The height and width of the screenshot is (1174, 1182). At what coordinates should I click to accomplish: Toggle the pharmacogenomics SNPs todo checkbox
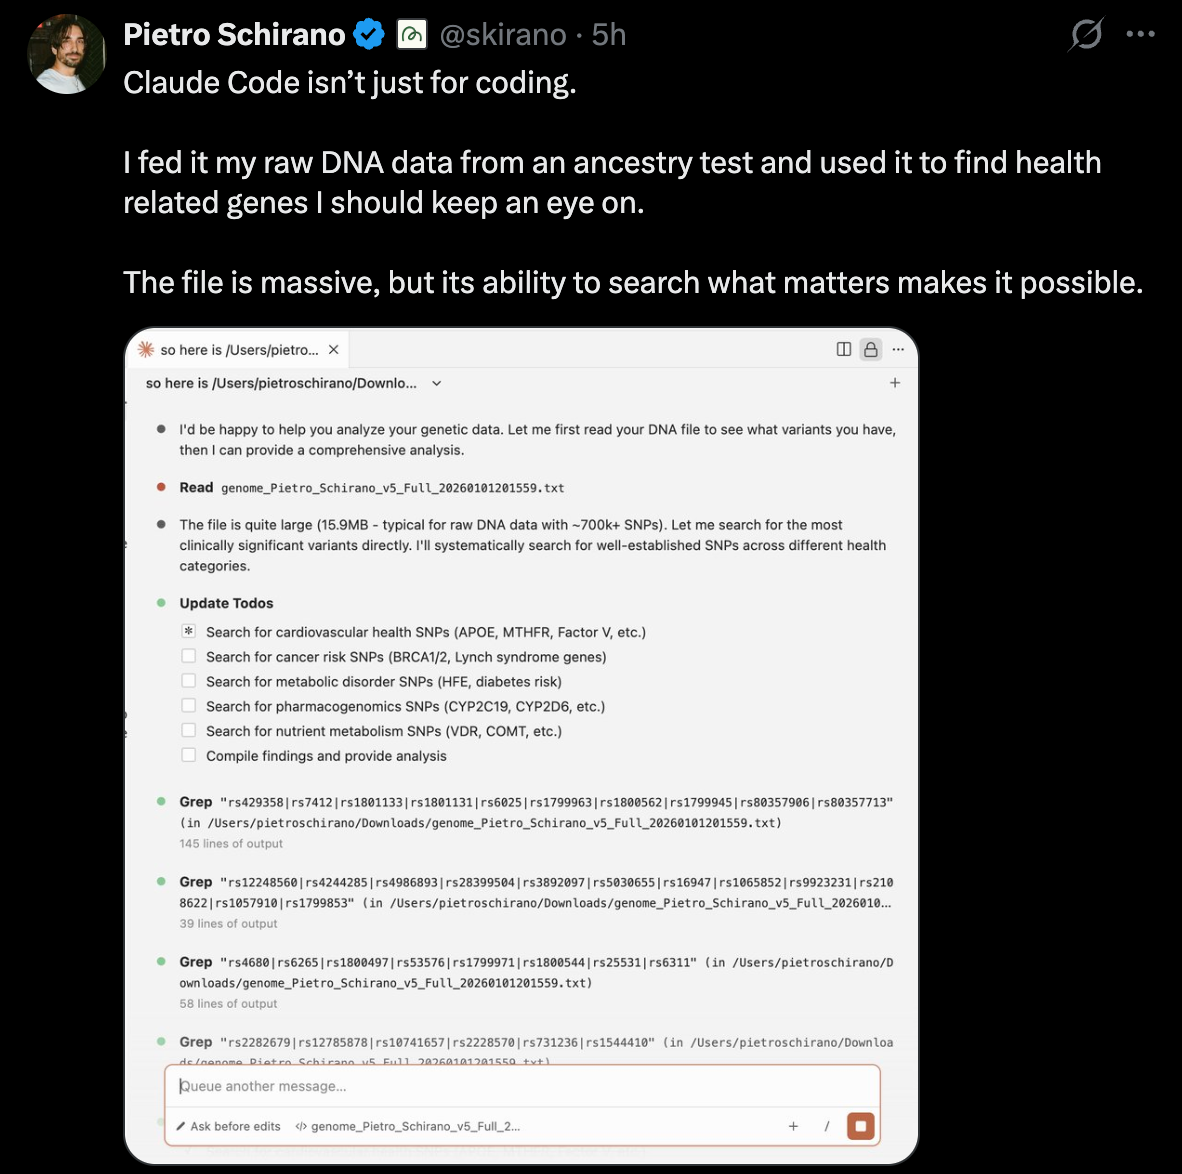(x=188, y=705)
